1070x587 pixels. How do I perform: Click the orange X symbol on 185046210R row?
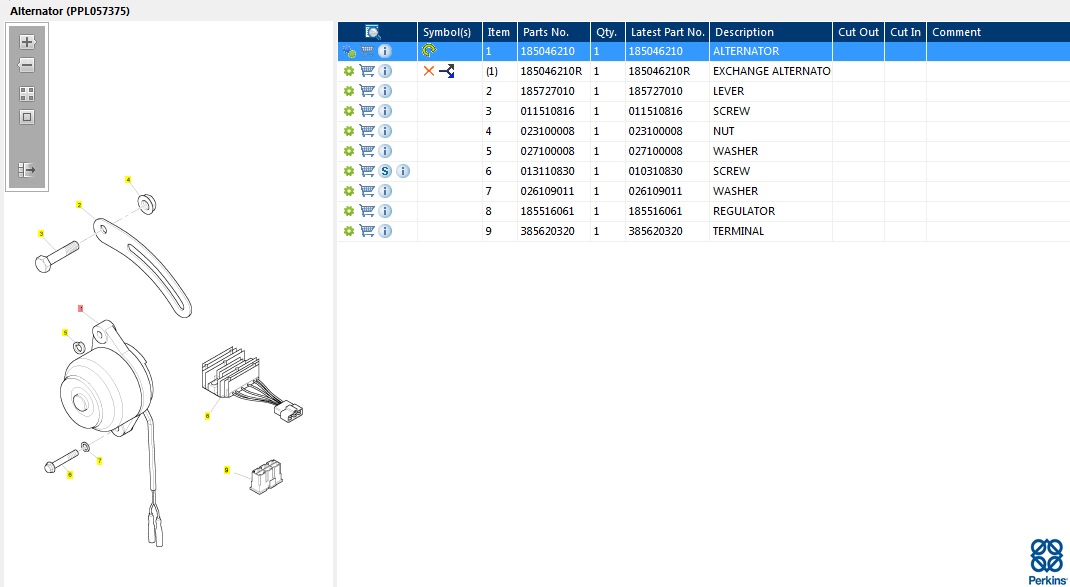429,71
